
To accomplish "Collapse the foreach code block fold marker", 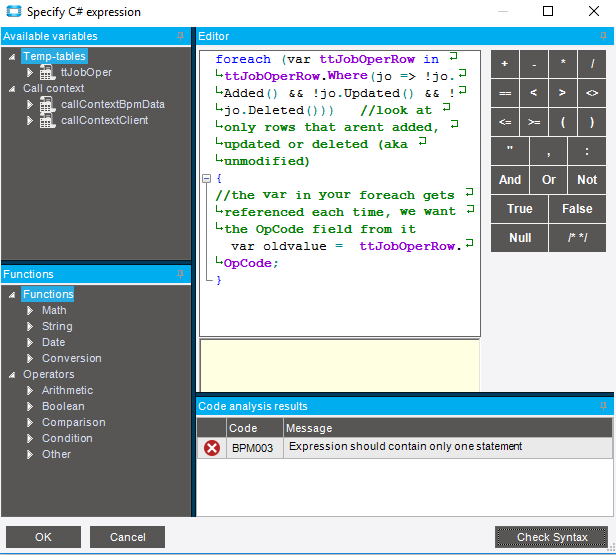I will 206,179.
